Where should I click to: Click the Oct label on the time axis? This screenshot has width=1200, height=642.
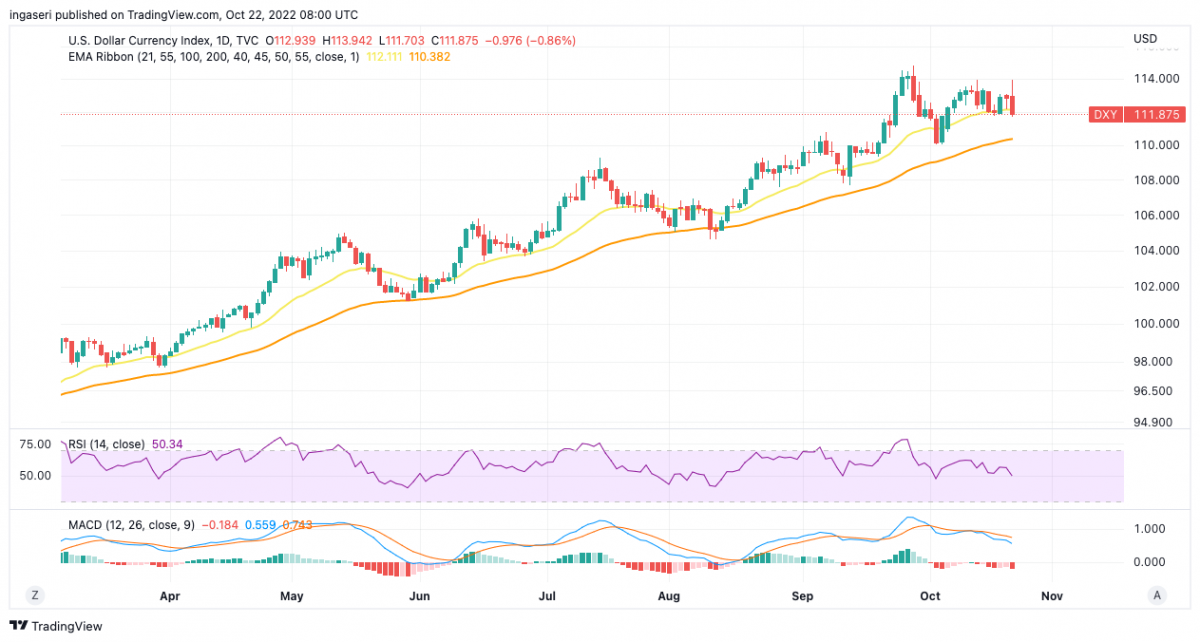pos(930,595)
